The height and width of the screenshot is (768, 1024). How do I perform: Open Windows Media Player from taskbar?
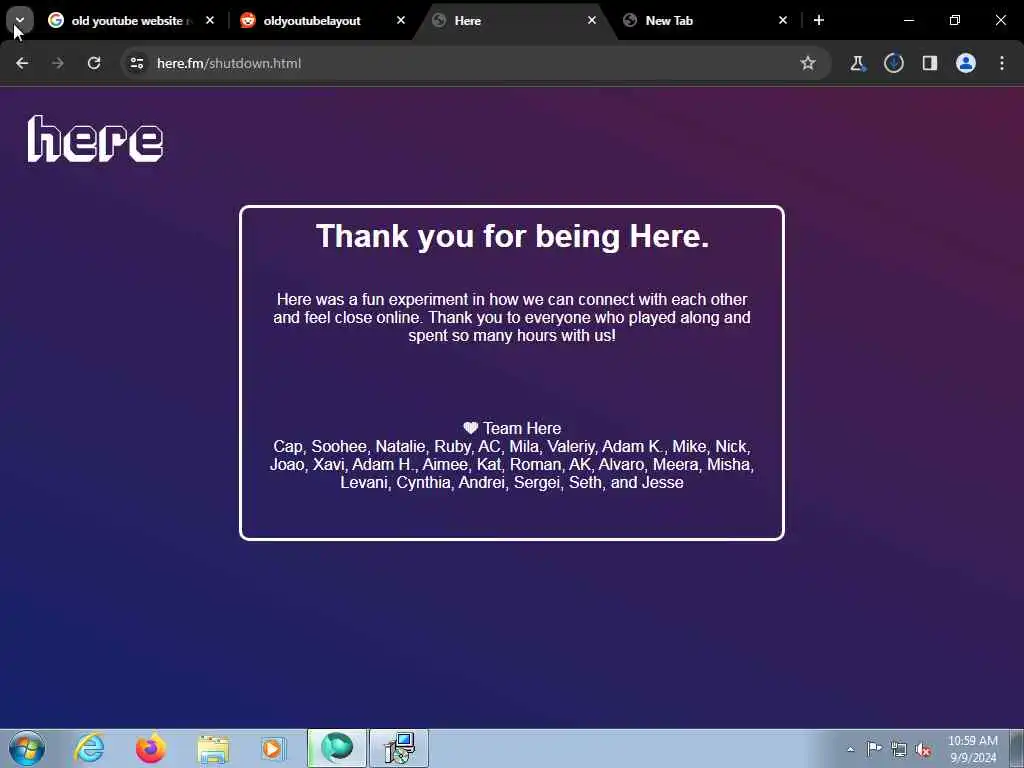(x=274, y=748)
